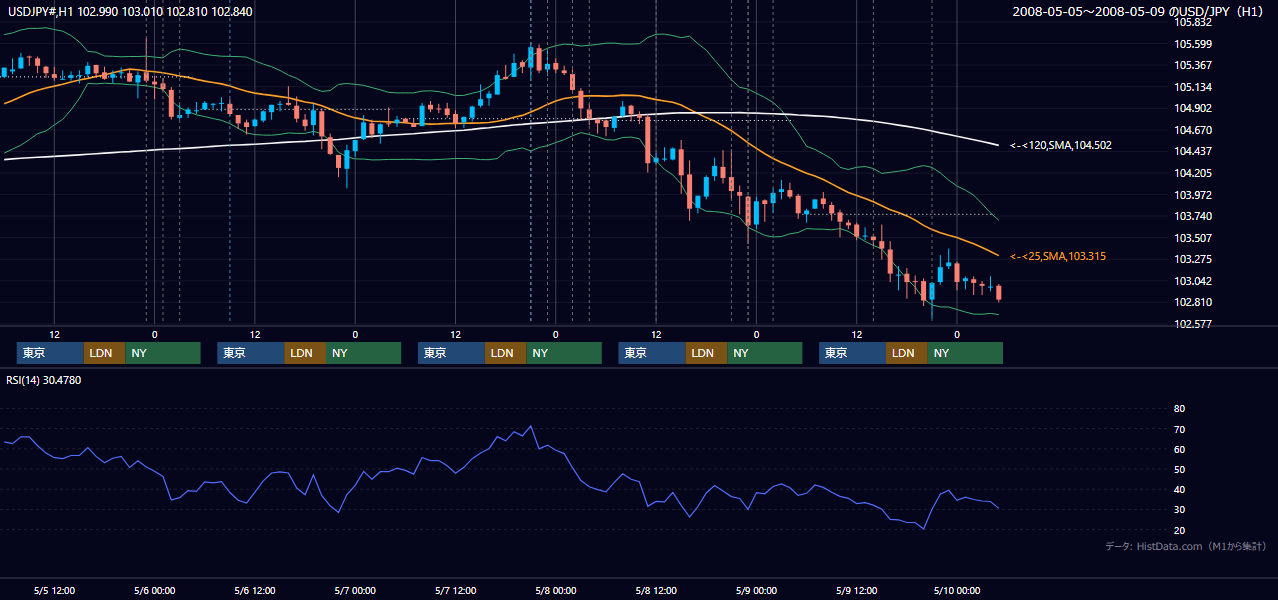Select the 5/7 12:00 time axis label

pyautogui.click(x=455, y=590)
